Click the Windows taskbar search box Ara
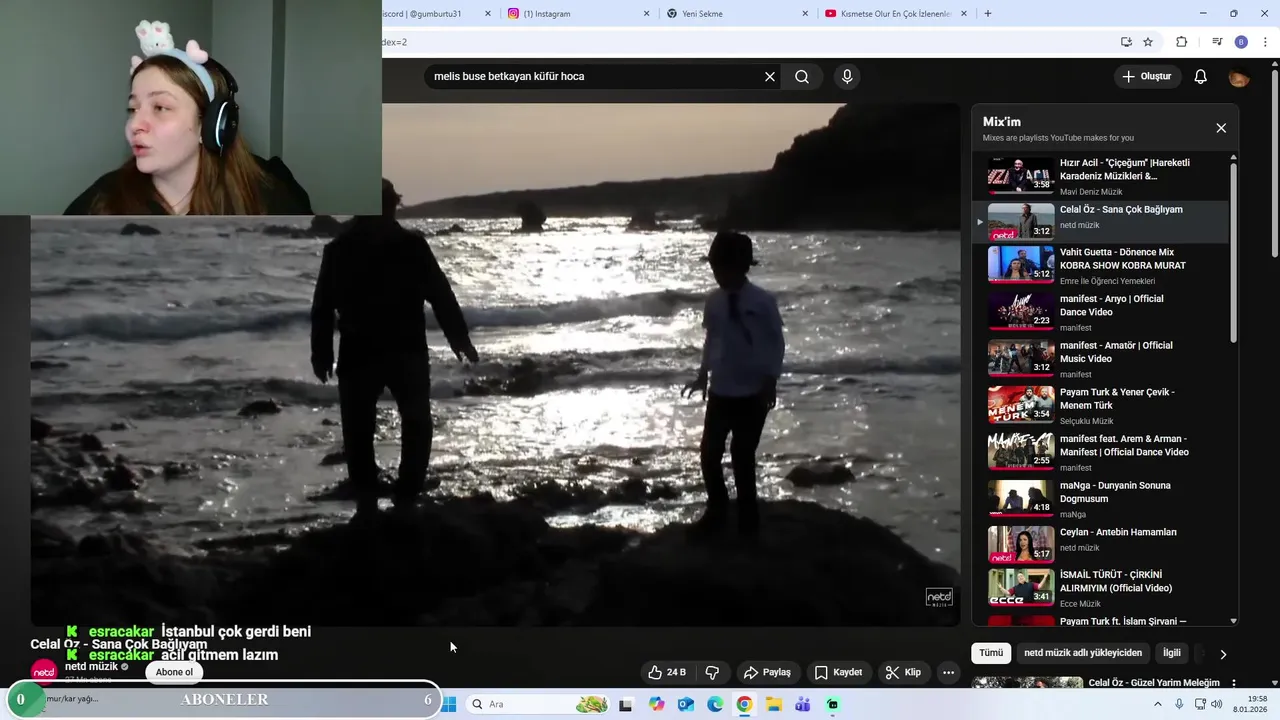This screenshot has height=720, width=1280. pyautogui.click(x=540, y=704)
